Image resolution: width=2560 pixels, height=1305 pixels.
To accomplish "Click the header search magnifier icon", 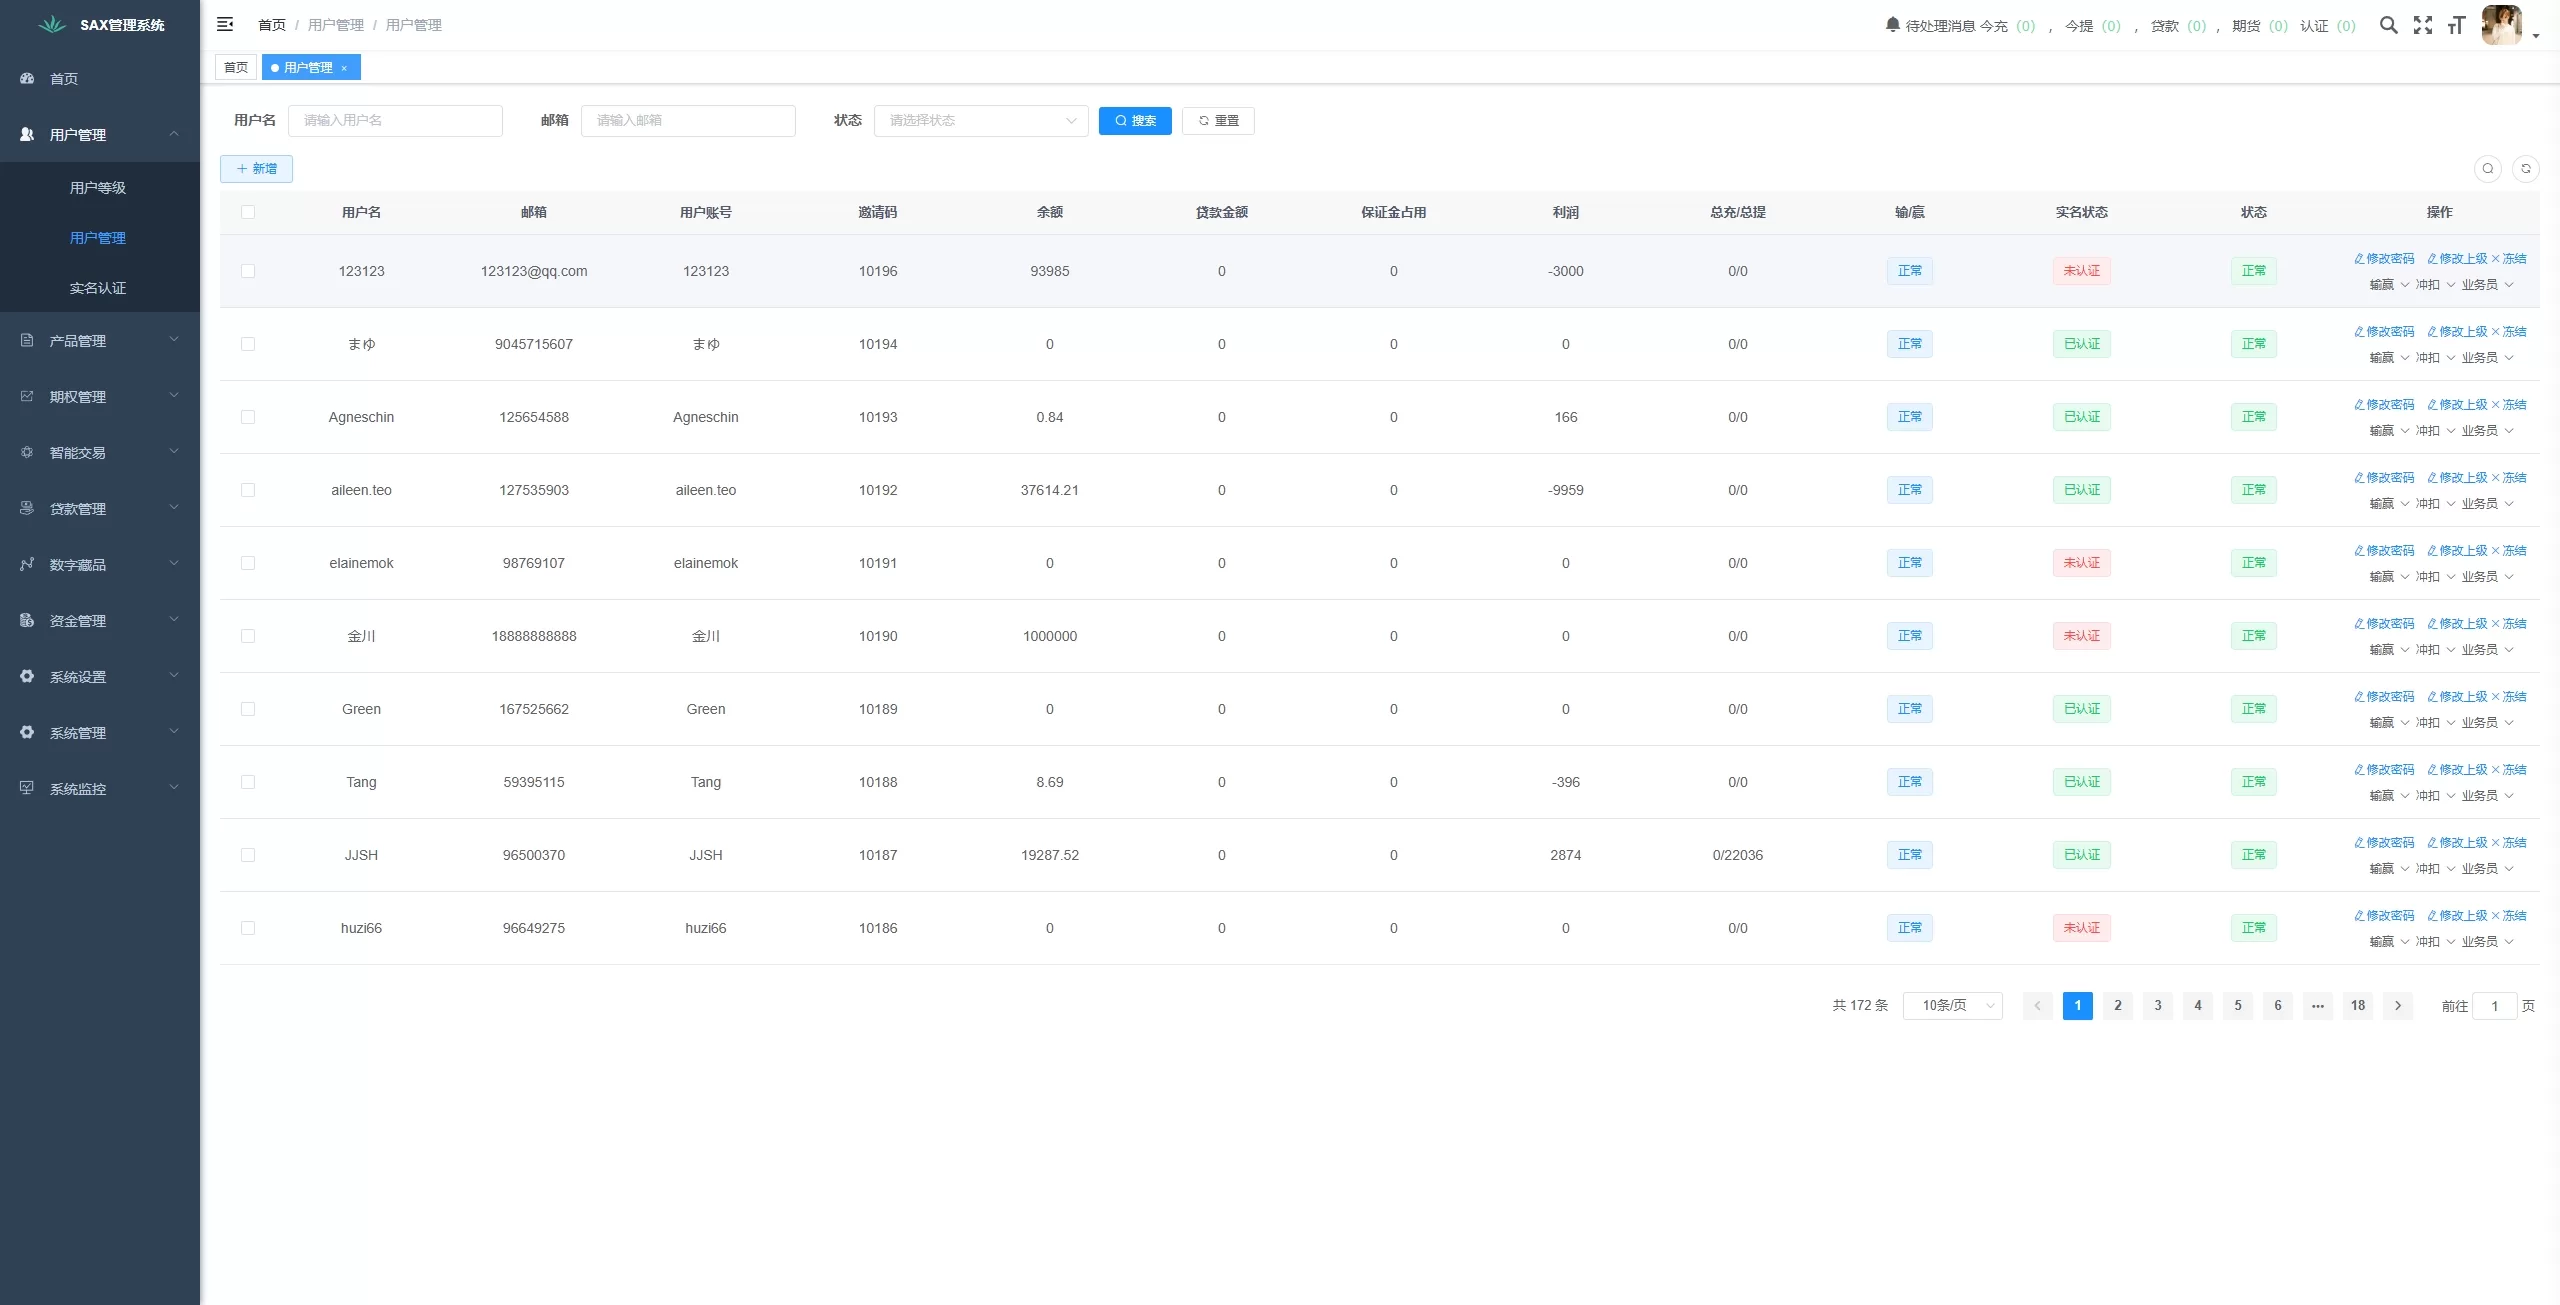I will (x=2388, y=25).
